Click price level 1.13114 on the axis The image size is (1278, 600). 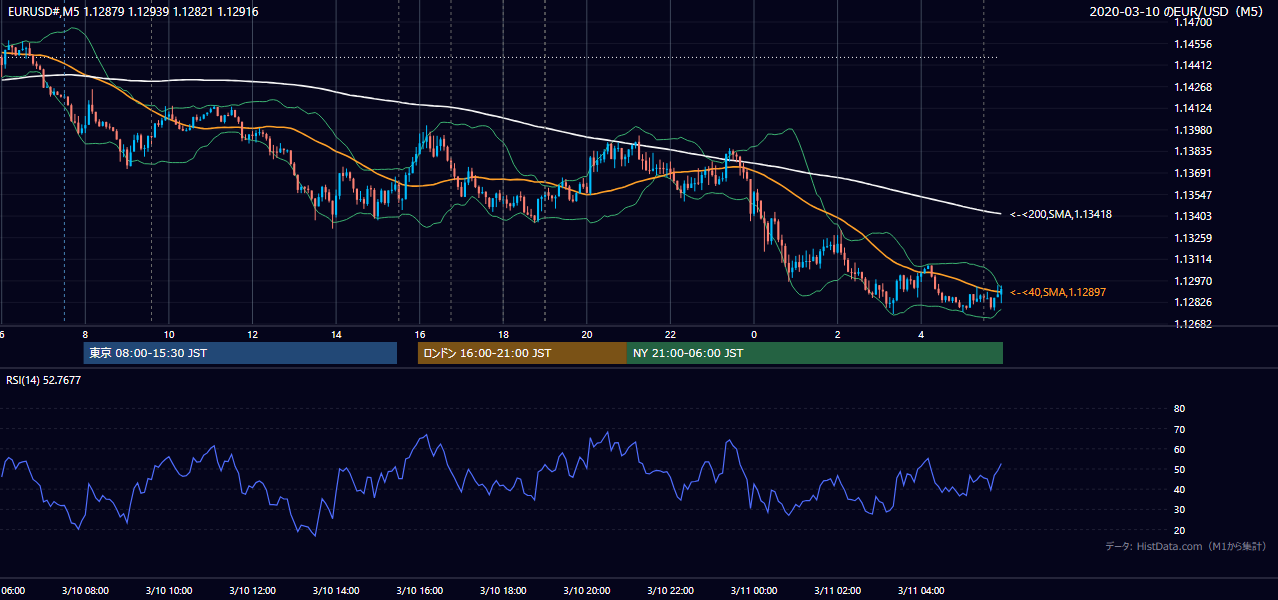(x=1193, y=259)
